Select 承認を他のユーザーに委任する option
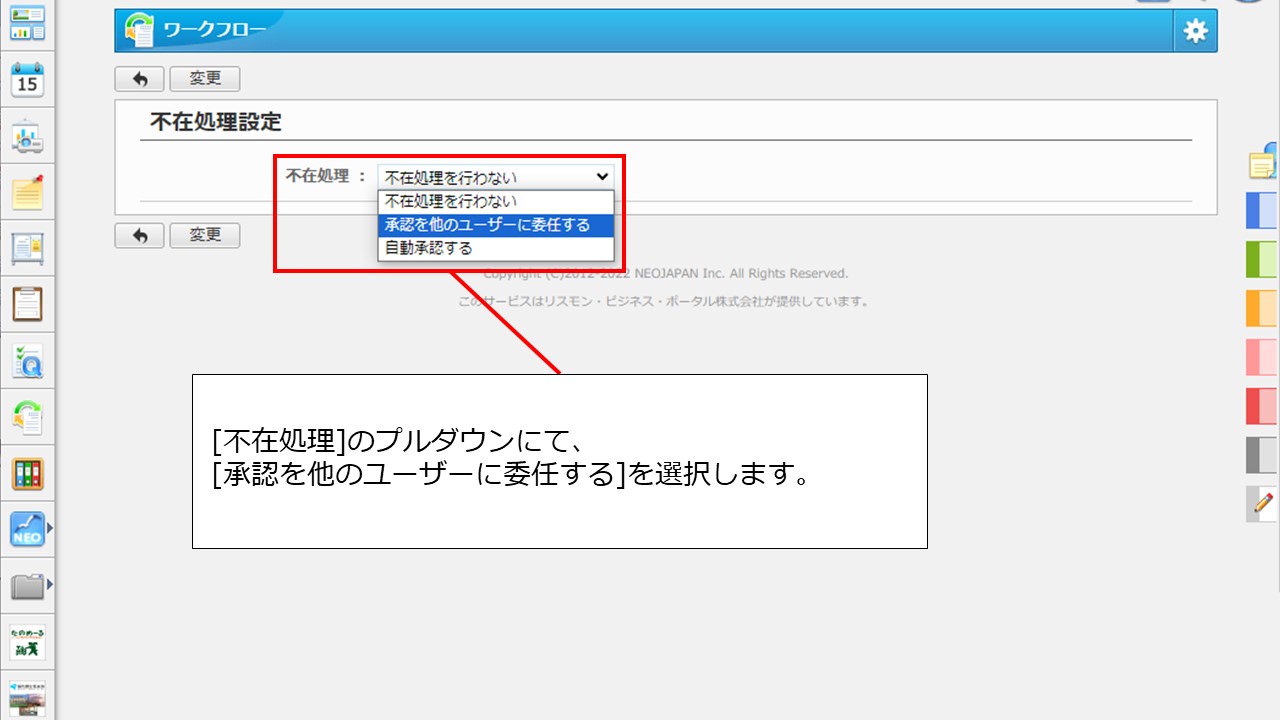This screenshot has height=720, width=1280. pyautogui.click(x=496, y=225)
